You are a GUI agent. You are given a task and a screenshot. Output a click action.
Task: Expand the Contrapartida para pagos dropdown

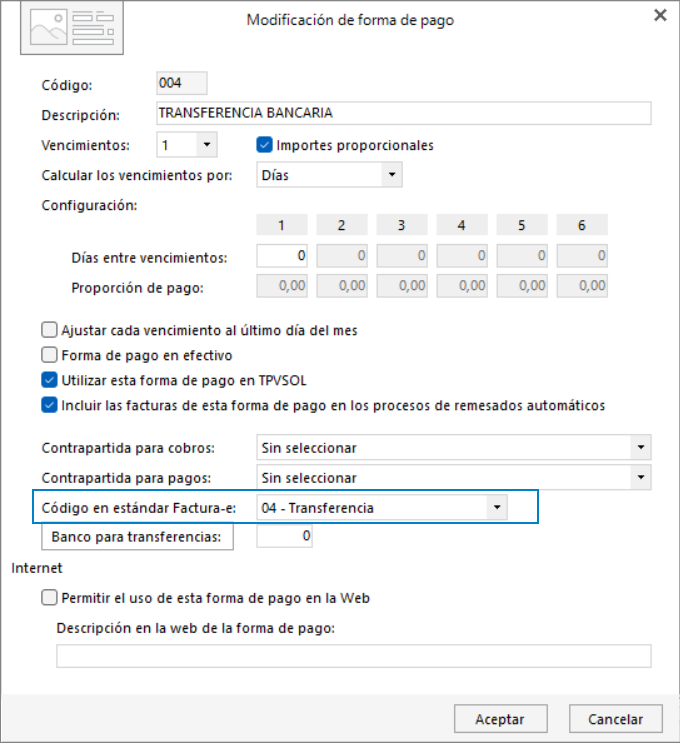click(x=641, y=477)
